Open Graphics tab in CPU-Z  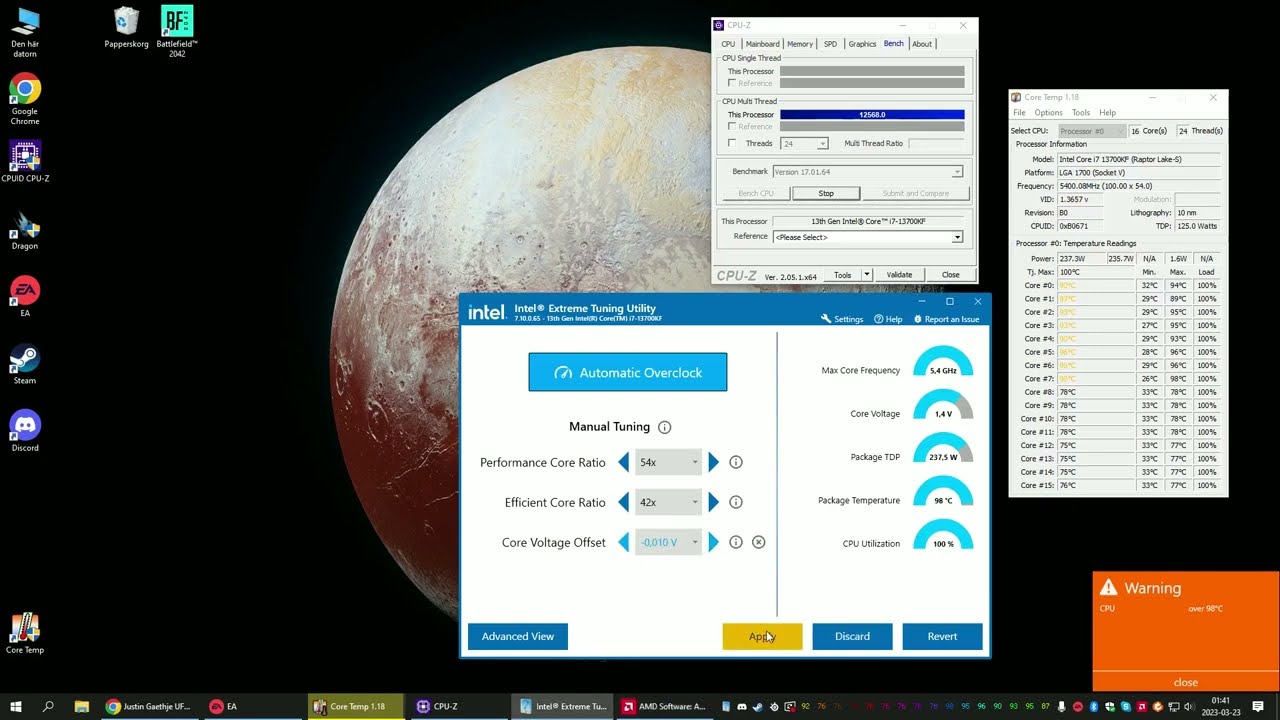[x=862, y=44]
